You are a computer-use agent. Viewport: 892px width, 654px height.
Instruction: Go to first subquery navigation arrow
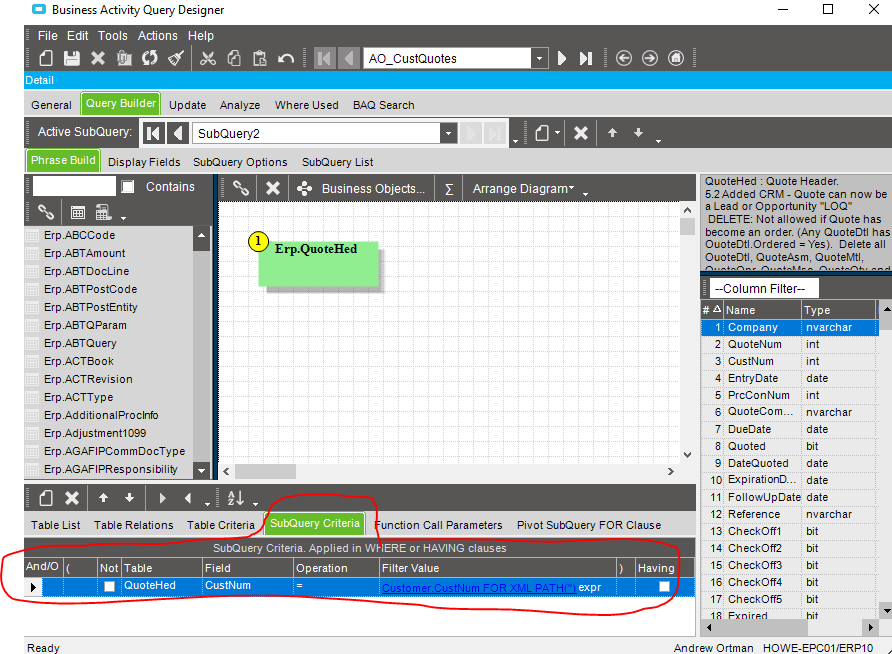tap(153, 133)
